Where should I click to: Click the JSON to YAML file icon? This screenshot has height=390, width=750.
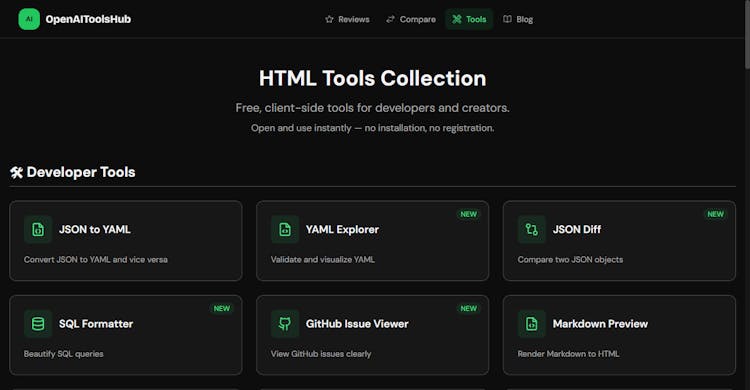point(38,230)
